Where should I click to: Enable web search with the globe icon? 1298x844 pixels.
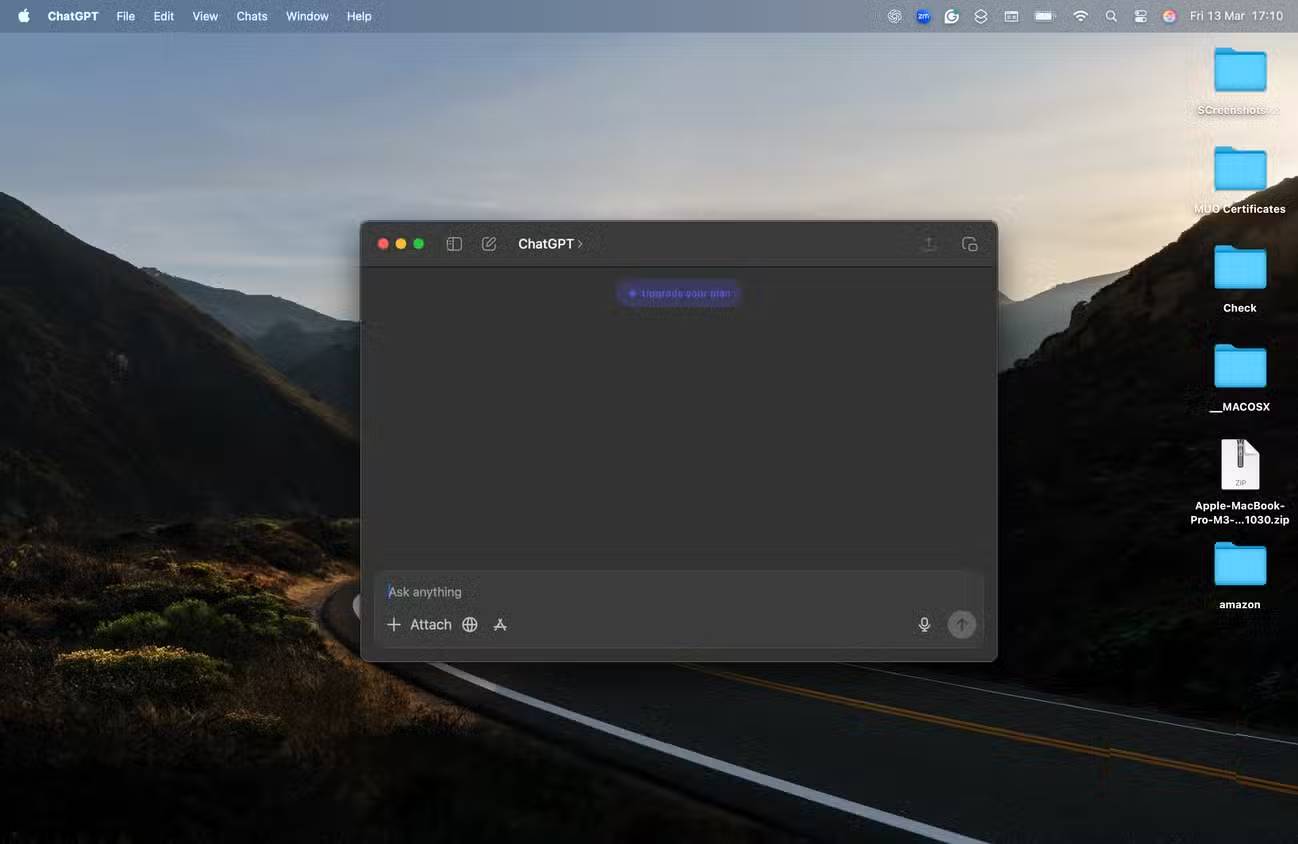[x=470, y=624]
